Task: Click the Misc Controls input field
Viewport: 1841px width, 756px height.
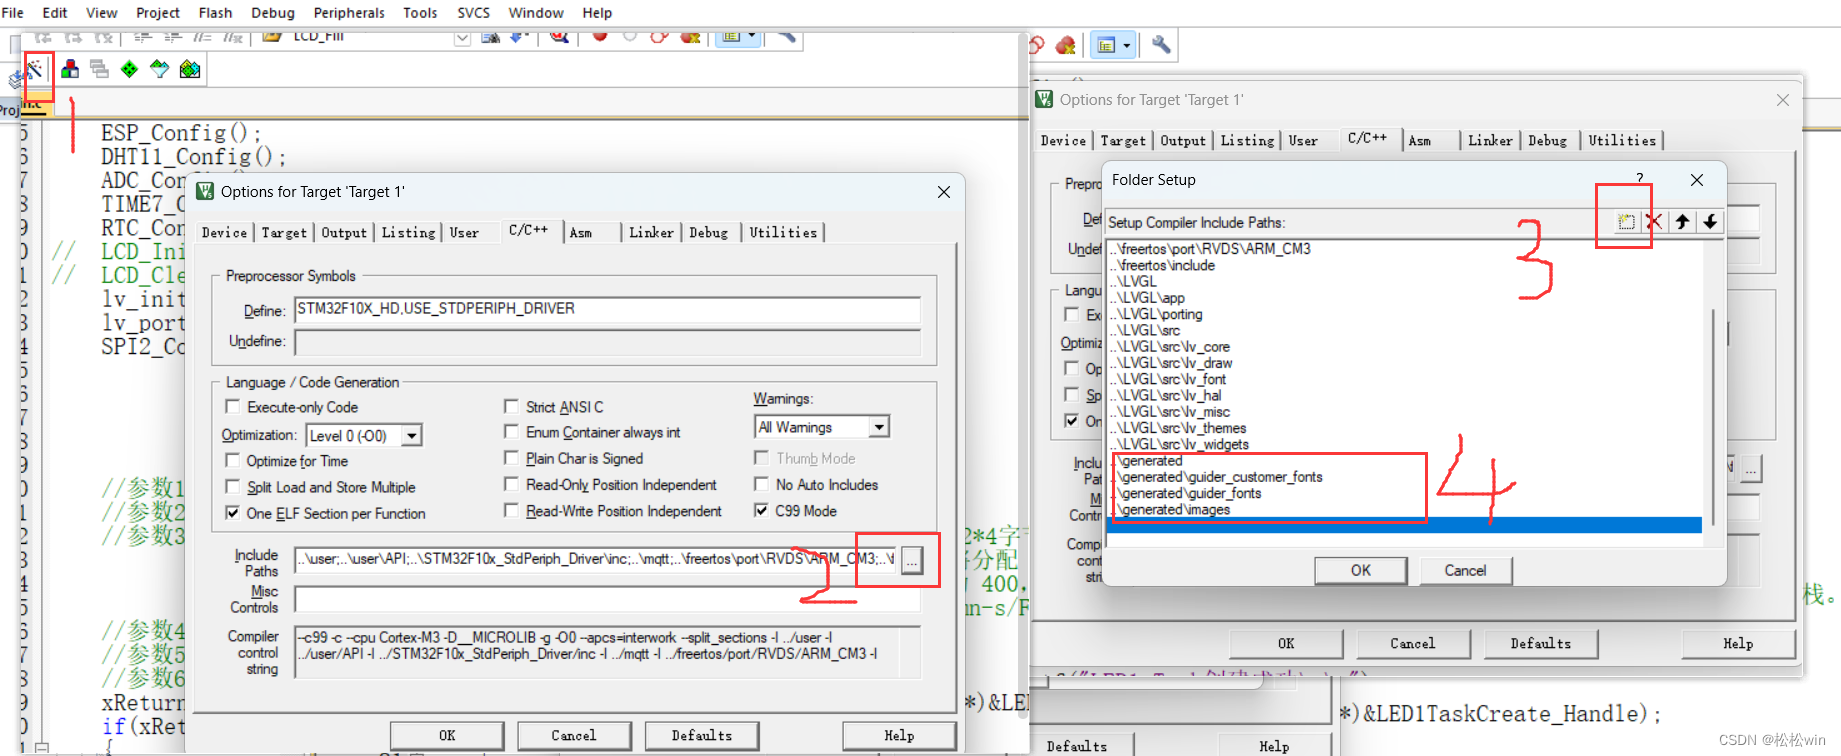Action: pyautogui.click(x=607, y=600)
